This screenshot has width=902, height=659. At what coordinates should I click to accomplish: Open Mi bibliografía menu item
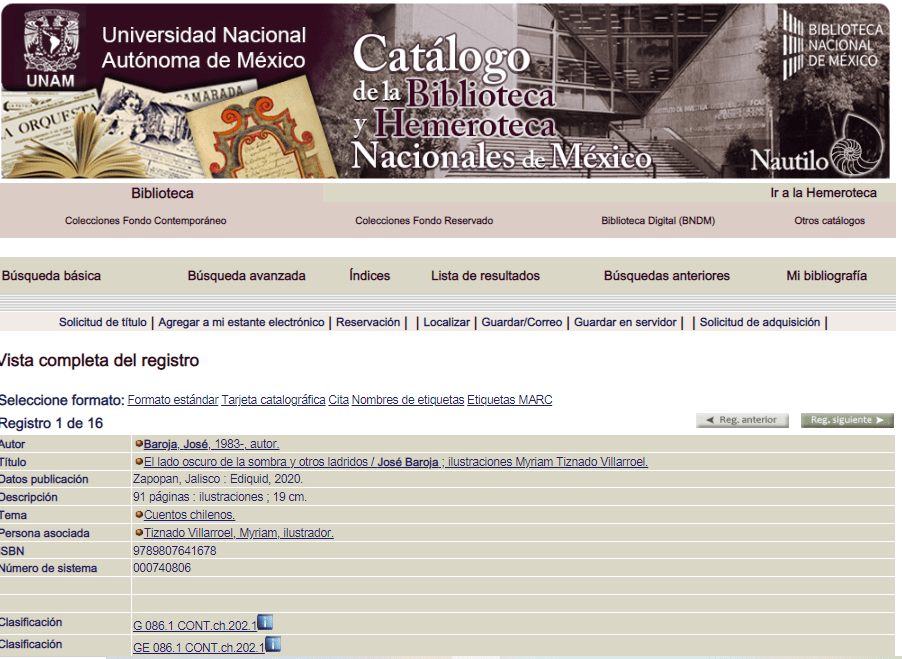(x=826, y=276)
